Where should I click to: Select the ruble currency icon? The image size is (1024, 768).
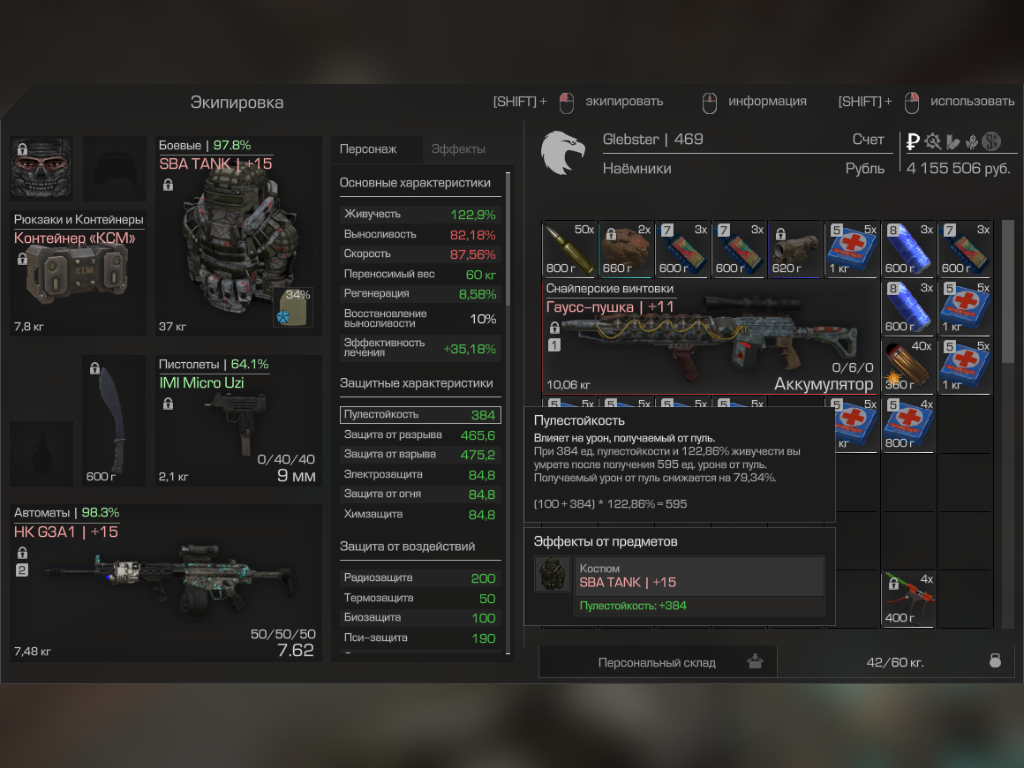[x=913, y=140]
